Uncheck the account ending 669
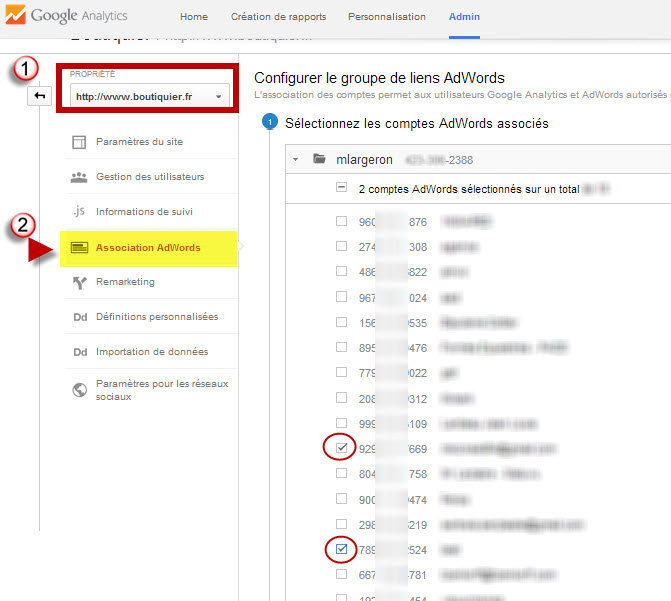 (341, 448)
